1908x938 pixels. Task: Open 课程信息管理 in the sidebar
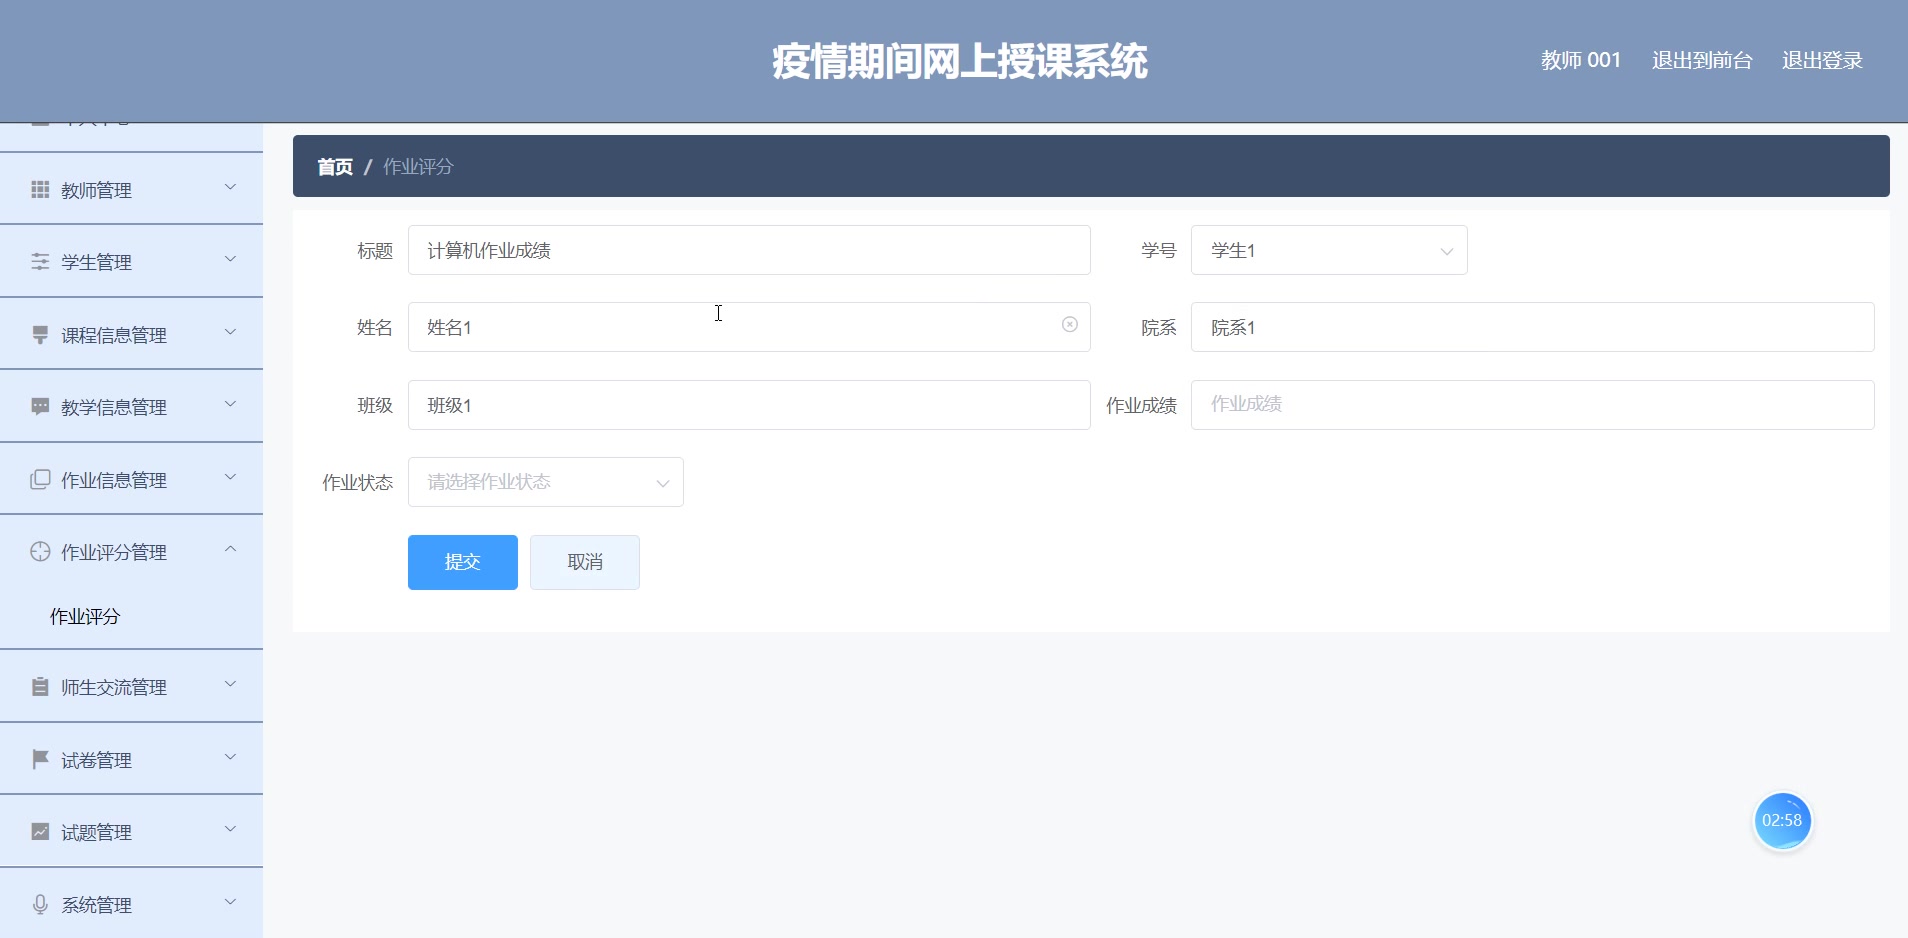[131, 334]
